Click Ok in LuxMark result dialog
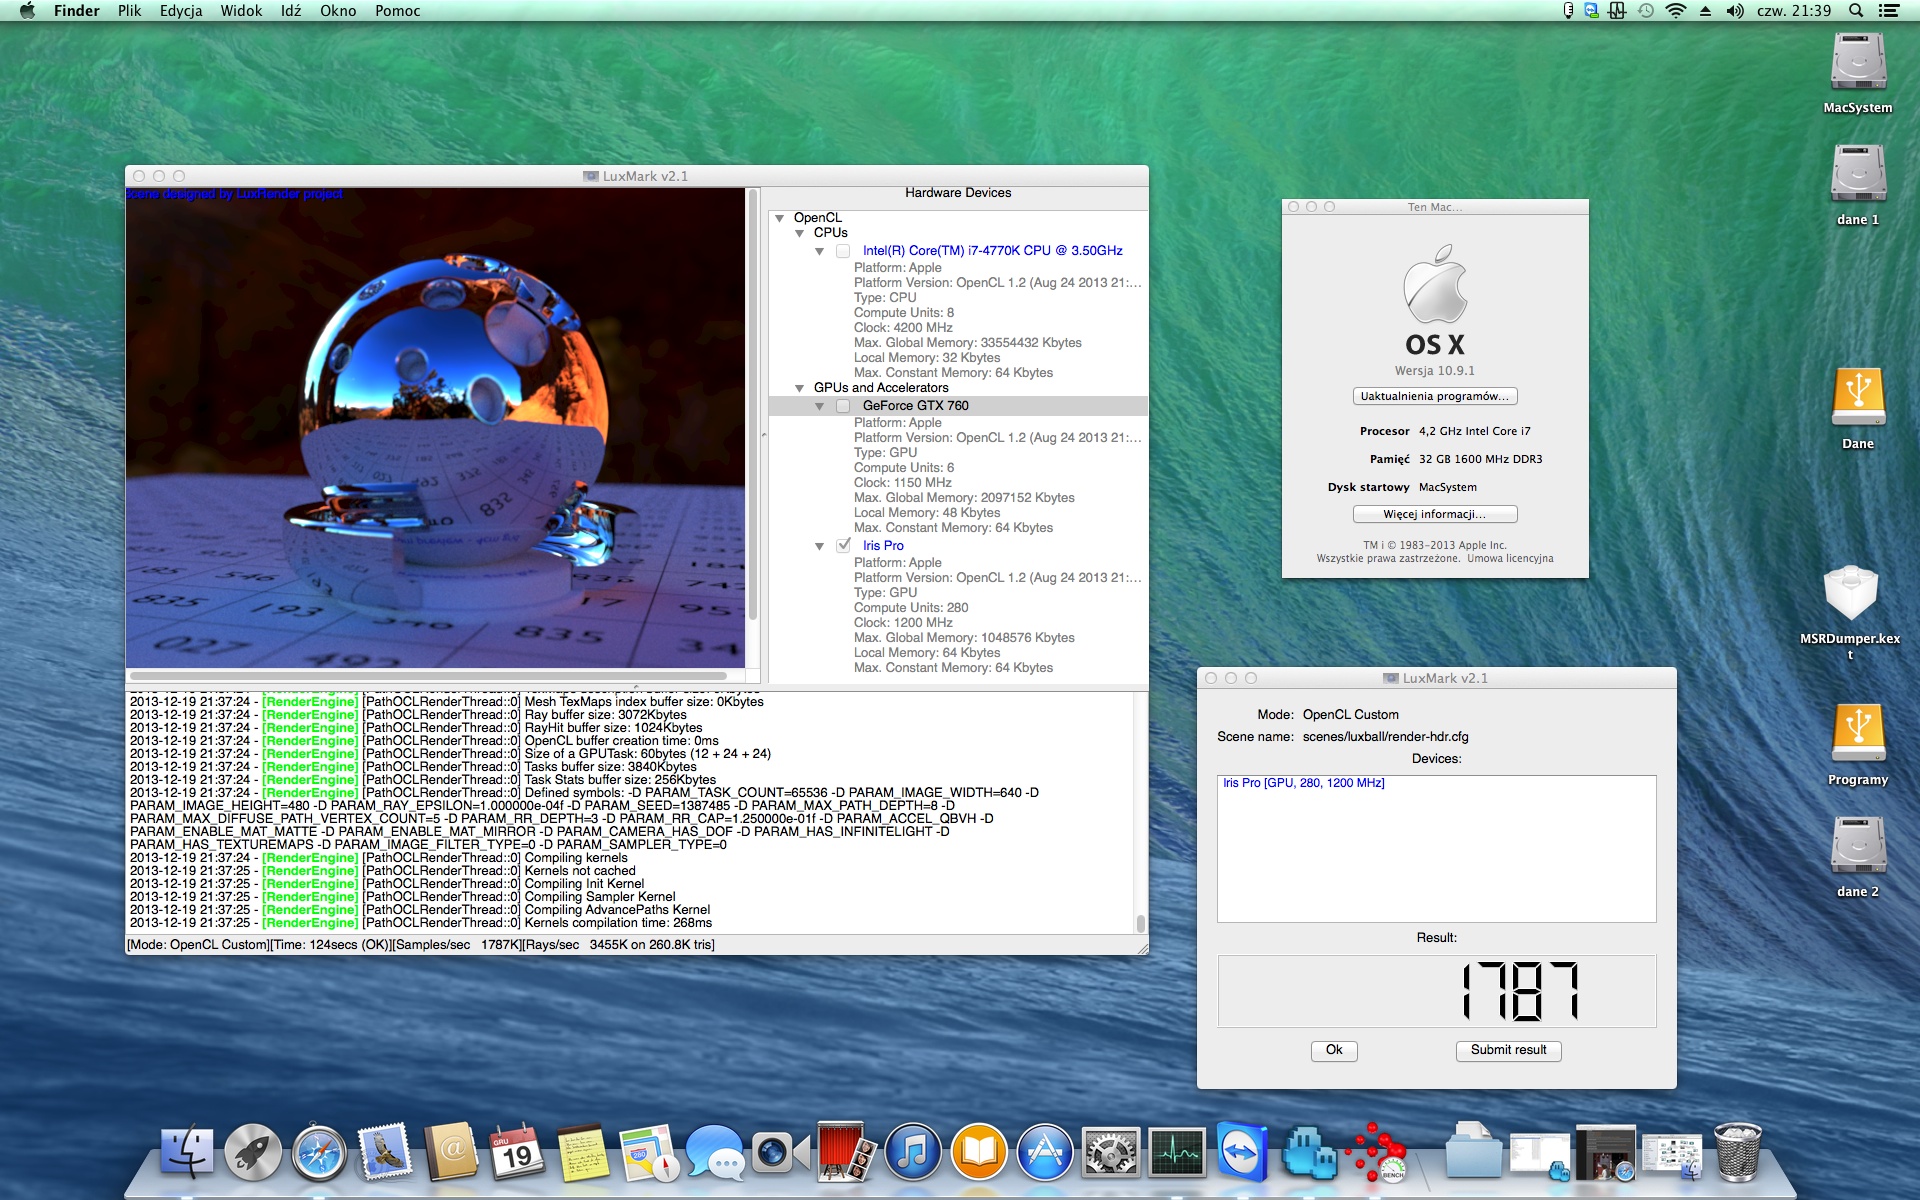The width and height of the screenshot is (1920, 1200). [1334, 1050]
